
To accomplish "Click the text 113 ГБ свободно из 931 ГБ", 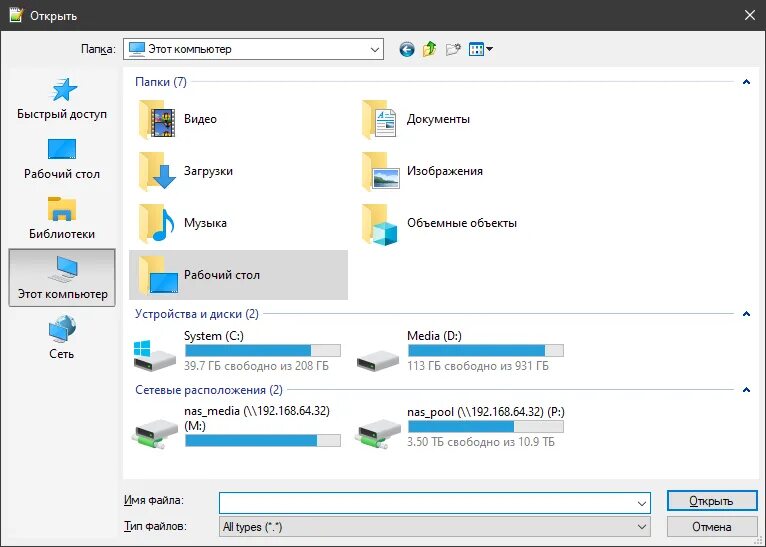I will (x=478, y=366).
